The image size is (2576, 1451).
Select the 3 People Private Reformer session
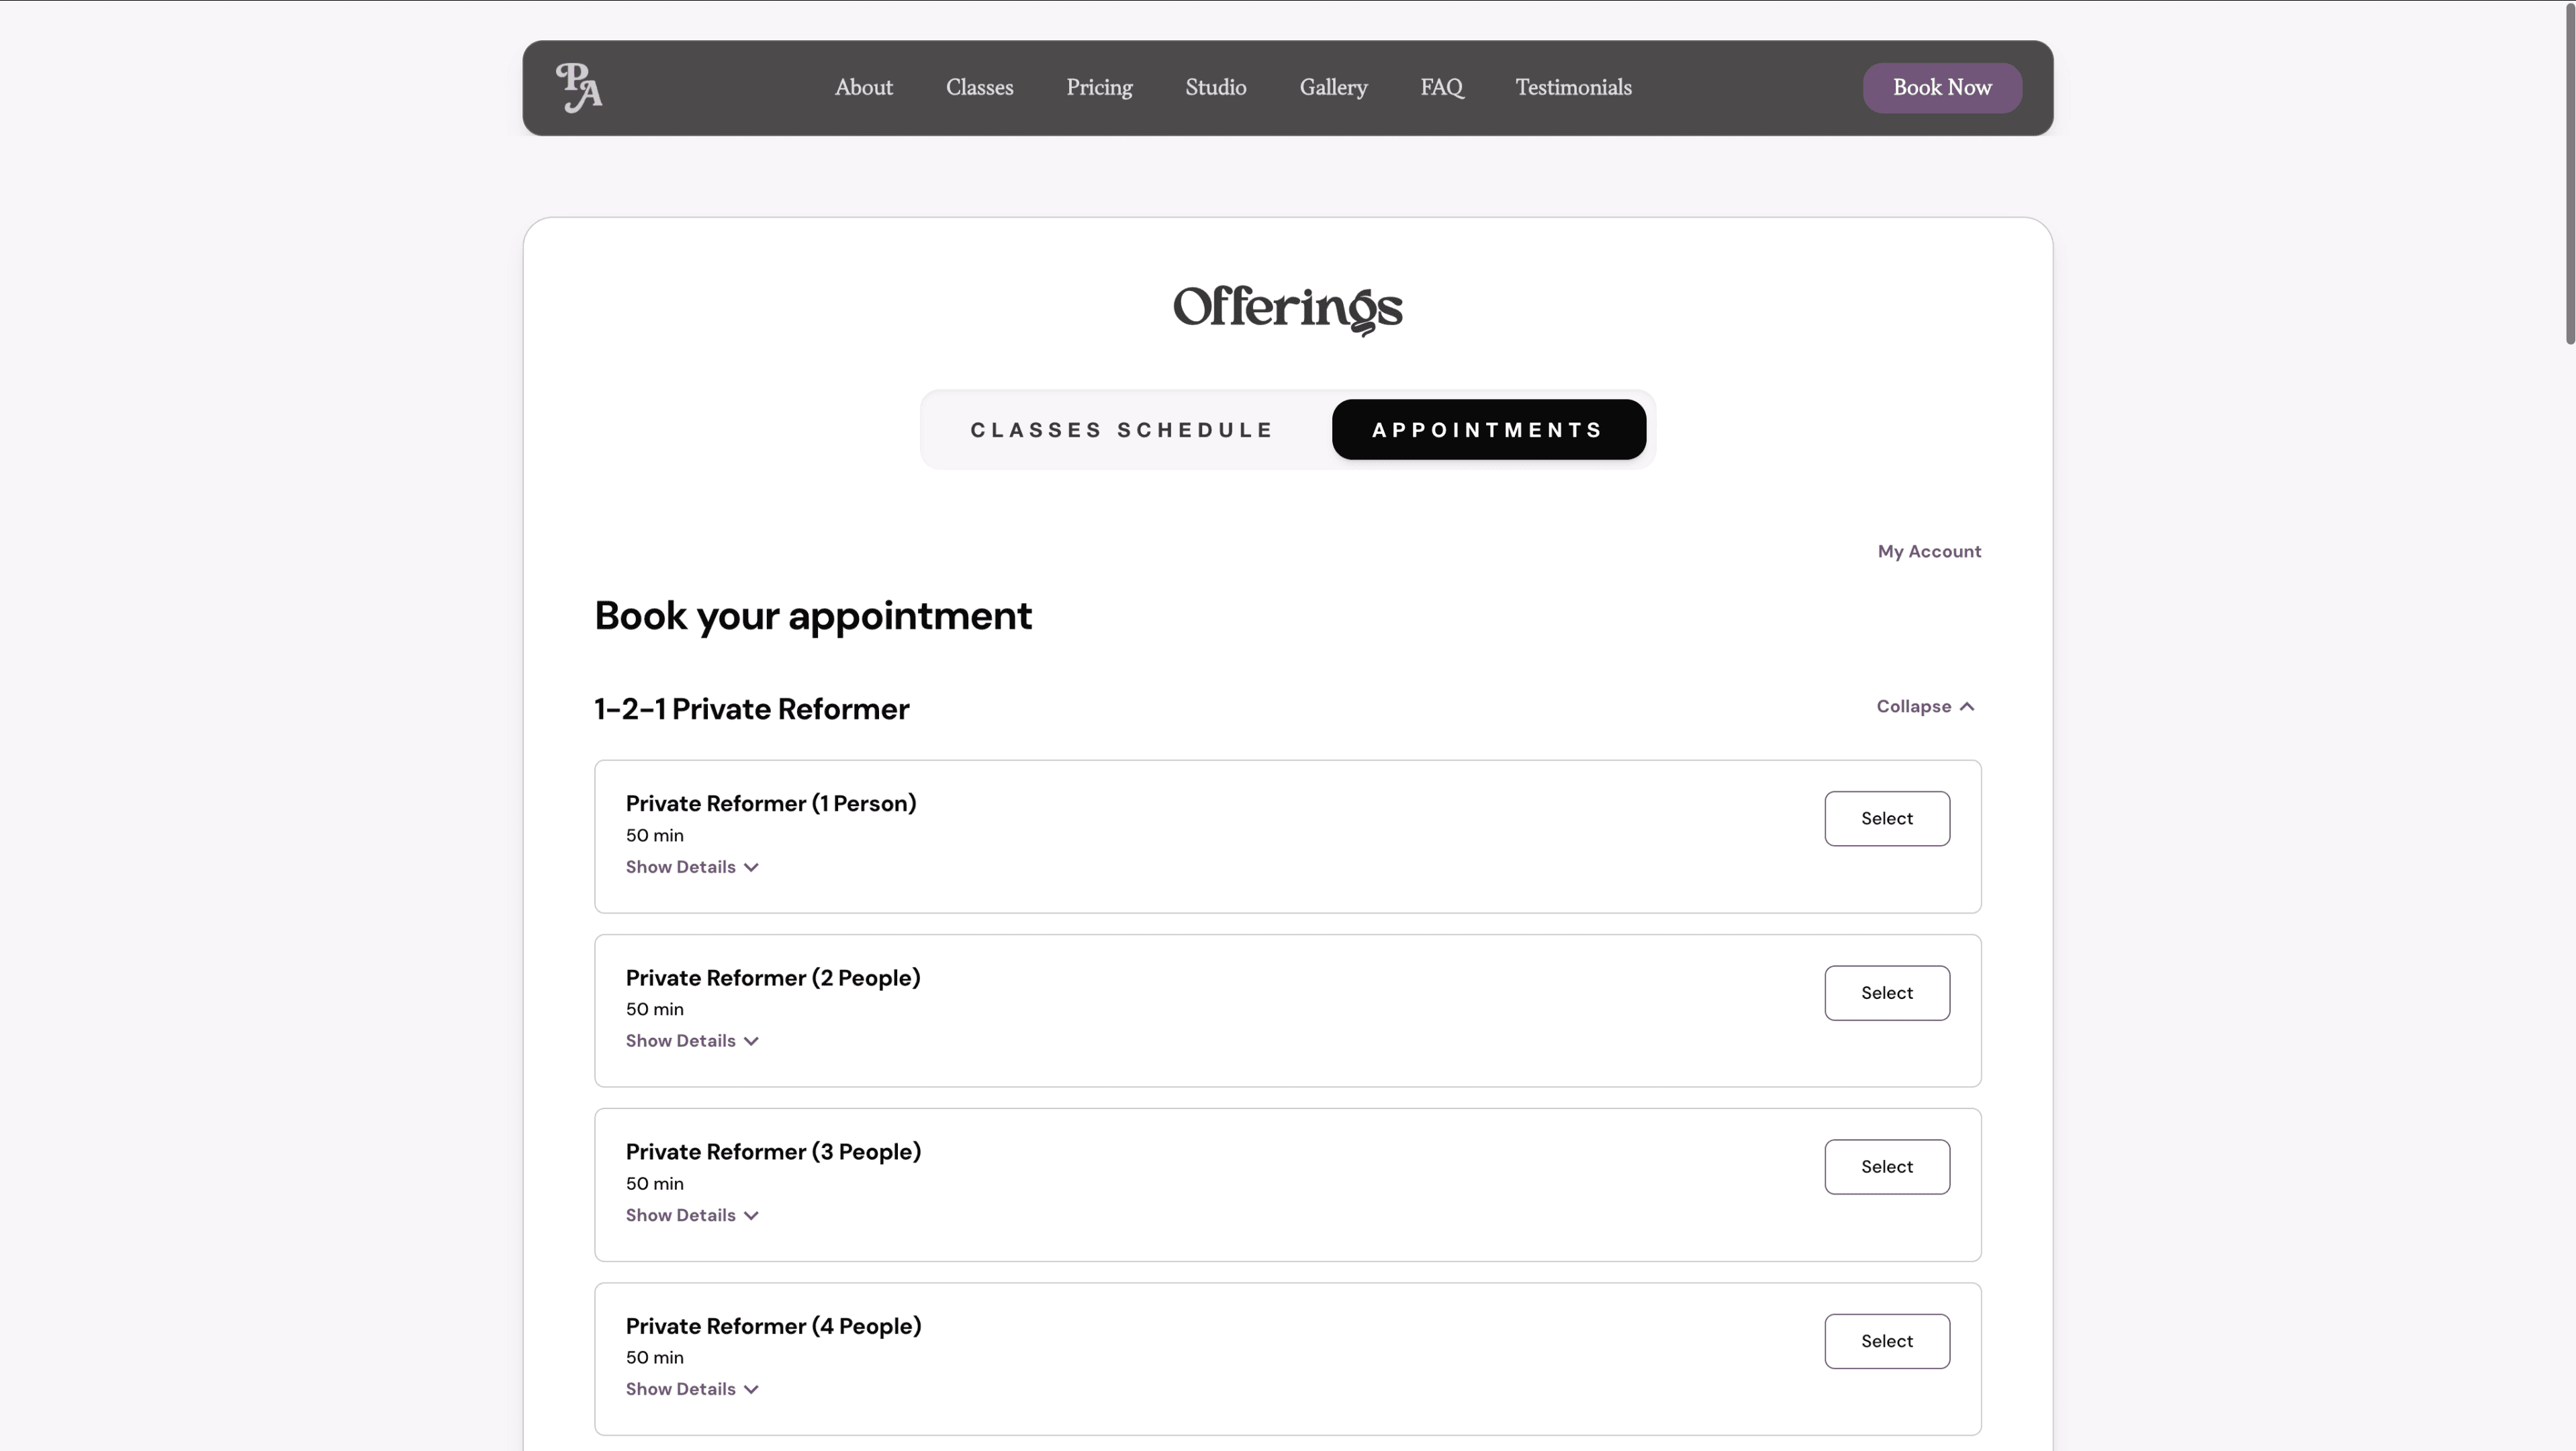[x=1886, y=1167]
